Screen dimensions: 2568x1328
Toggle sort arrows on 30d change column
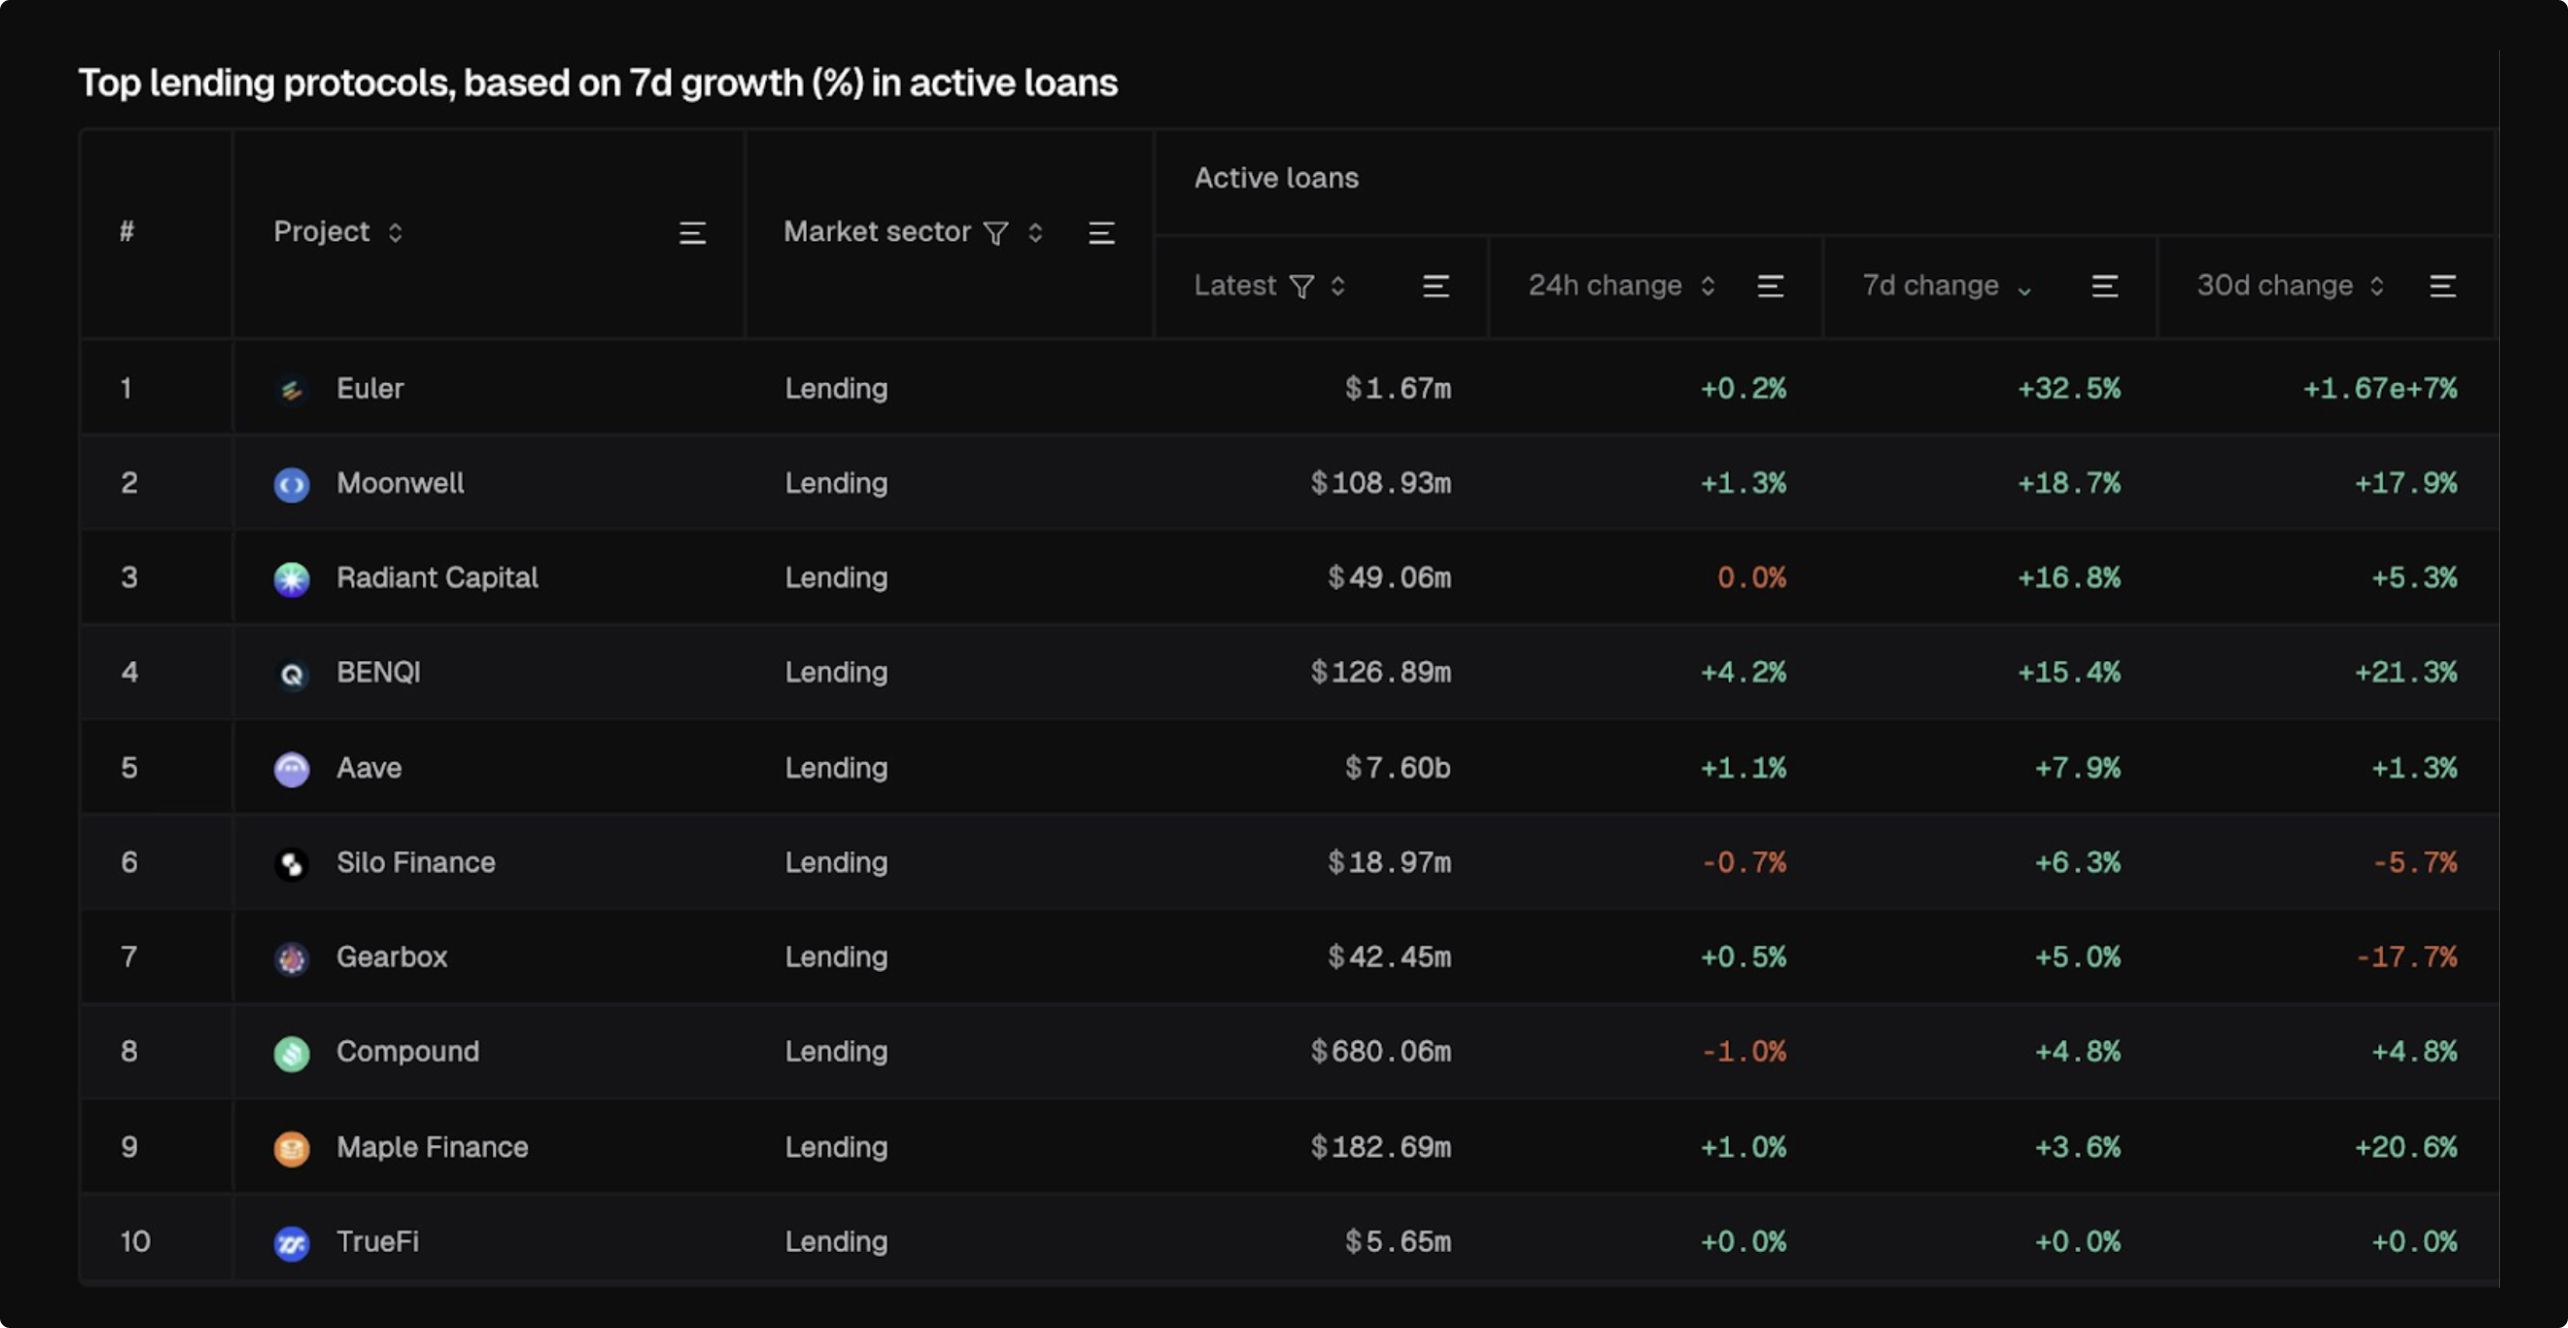coord(2377,287)
